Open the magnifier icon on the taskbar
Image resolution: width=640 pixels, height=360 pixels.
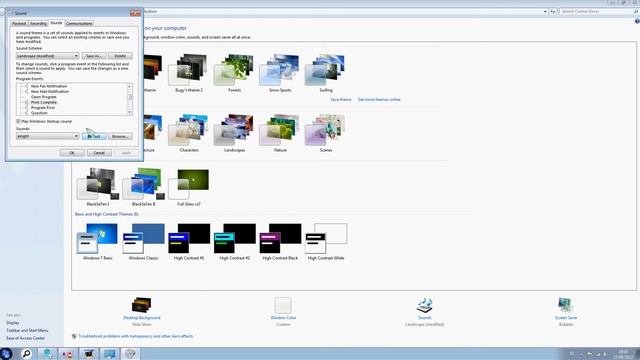coord(27,354)
